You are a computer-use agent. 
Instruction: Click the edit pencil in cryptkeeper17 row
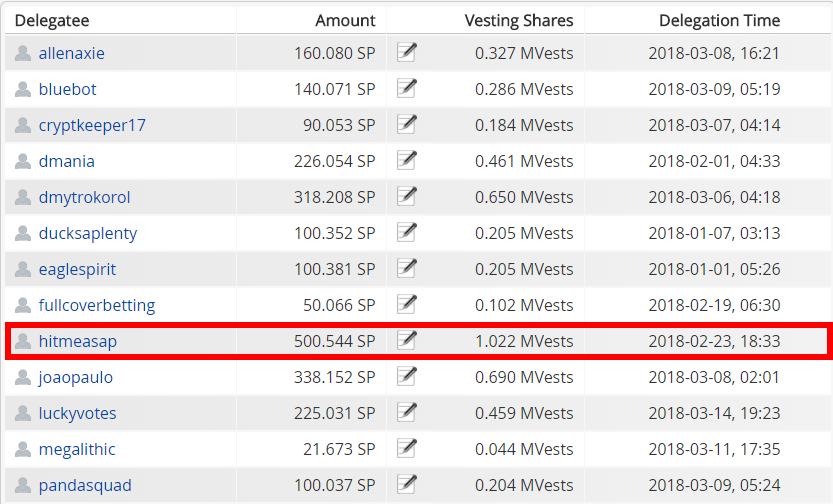pyautogui.click(x=406, y=124)
